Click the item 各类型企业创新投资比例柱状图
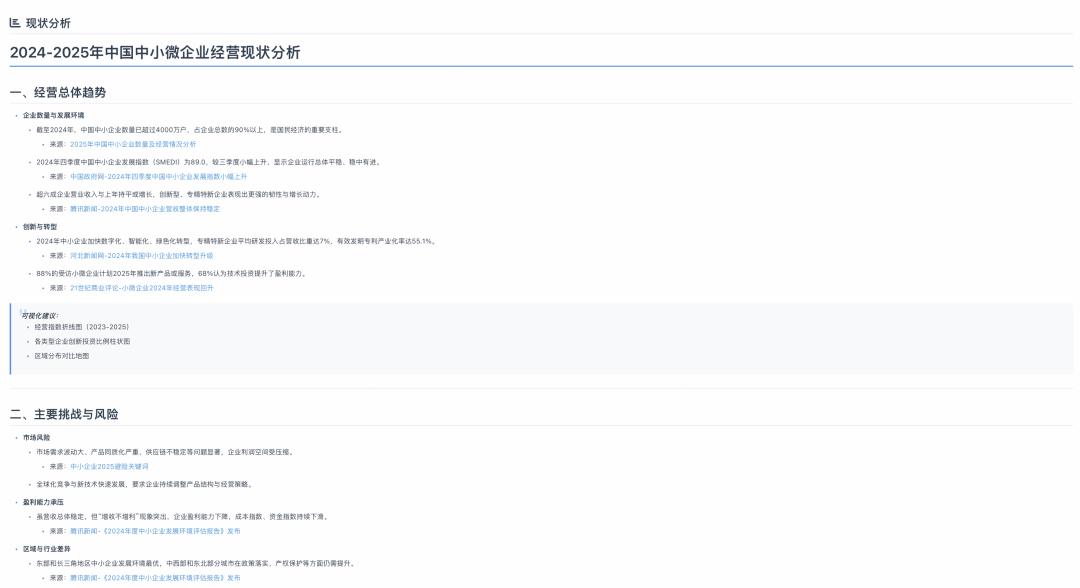Screen dimensions: 1080x588 click(x=82, y=342)
